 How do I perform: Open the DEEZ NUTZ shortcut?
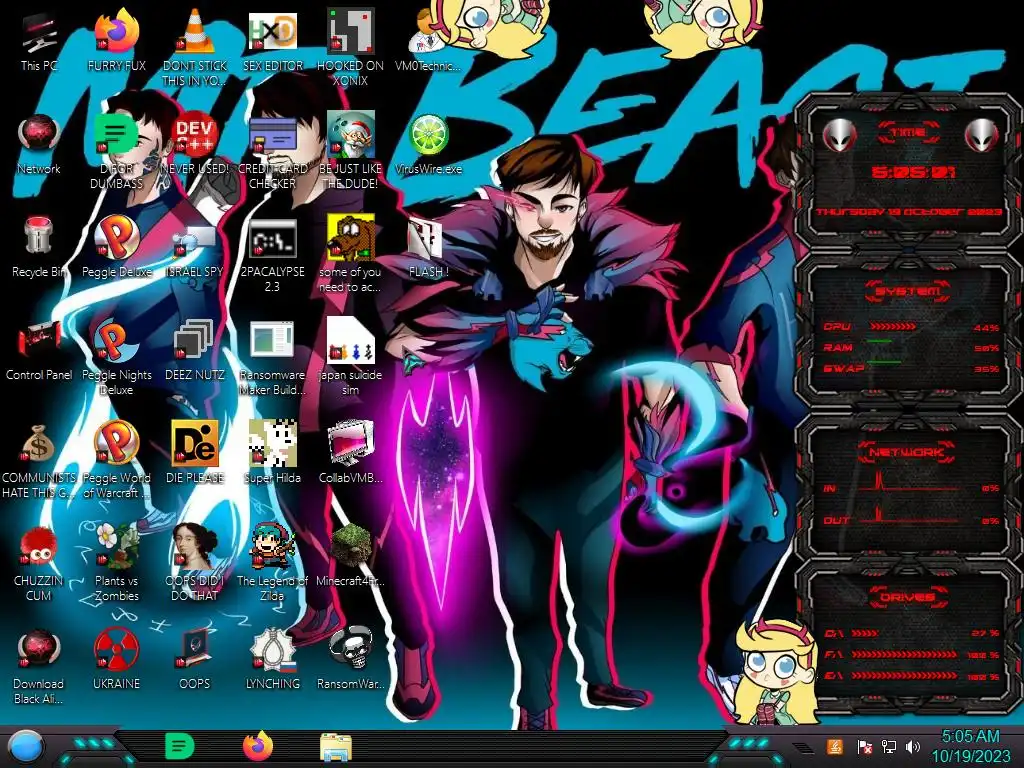(x=195, y=350)
